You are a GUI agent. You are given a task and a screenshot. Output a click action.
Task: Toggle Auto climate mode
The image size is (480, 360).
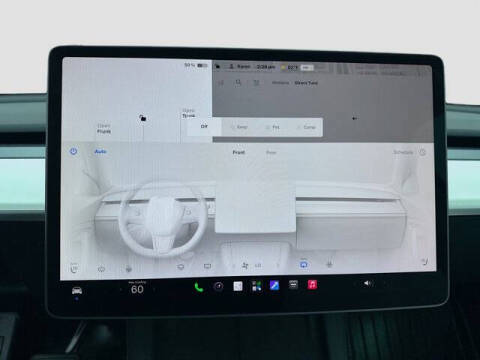100,152
